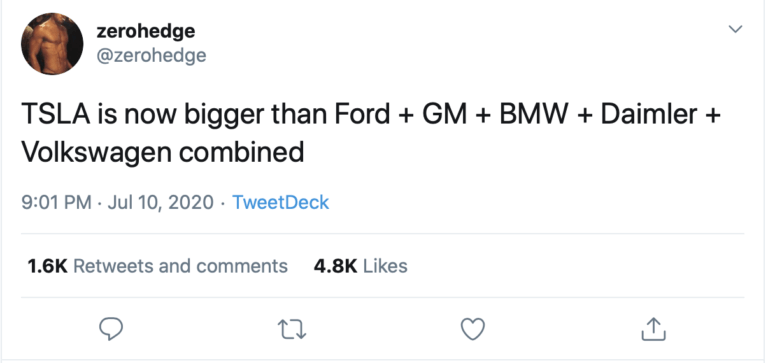The image size is (768, 363).
Task: Click the 9:01 PM timestamp
Action: pos(56,202)
